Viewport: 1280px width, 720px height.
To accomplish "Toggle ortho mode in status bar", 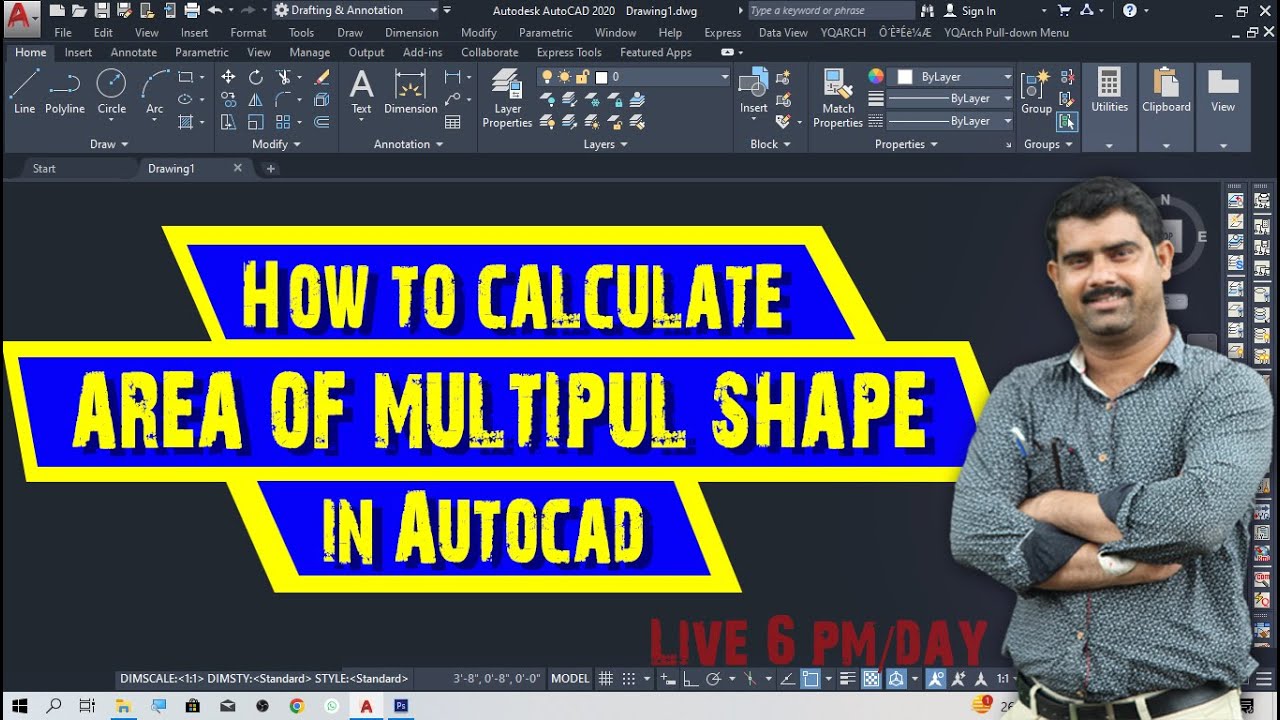I will coord(690,678).
